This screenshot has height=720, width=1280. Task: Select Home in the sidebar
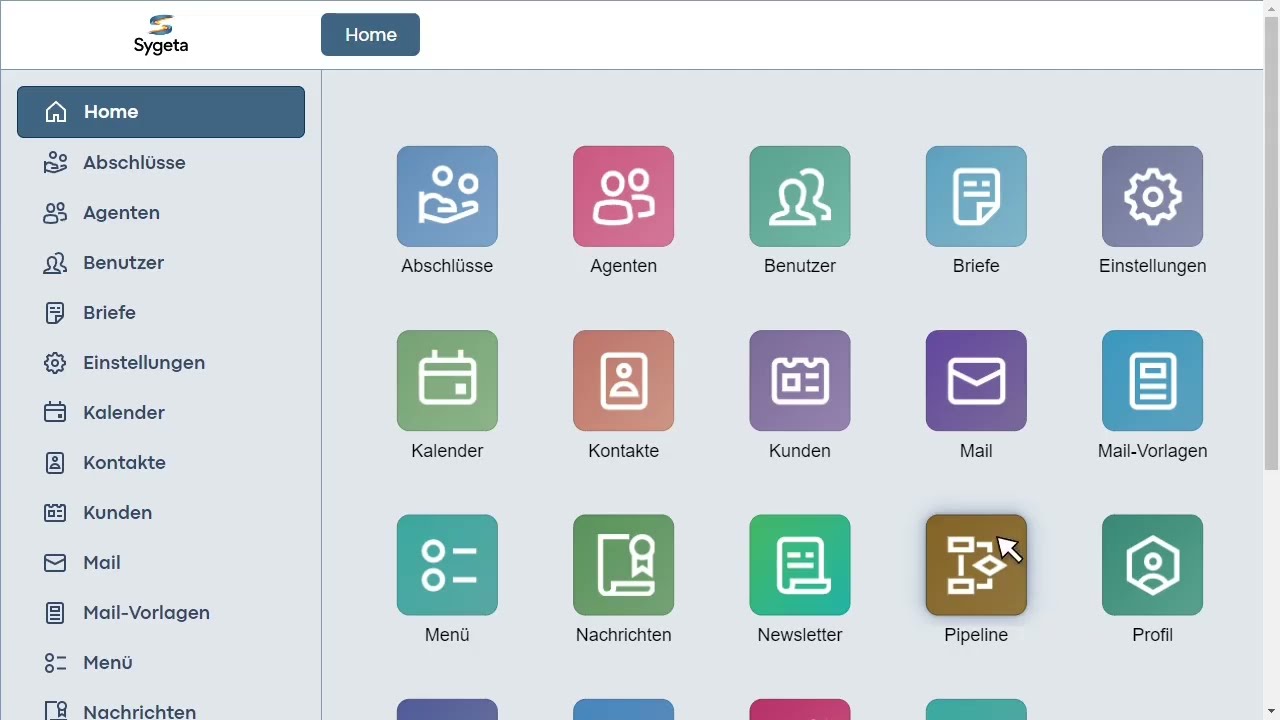(161, 112)
